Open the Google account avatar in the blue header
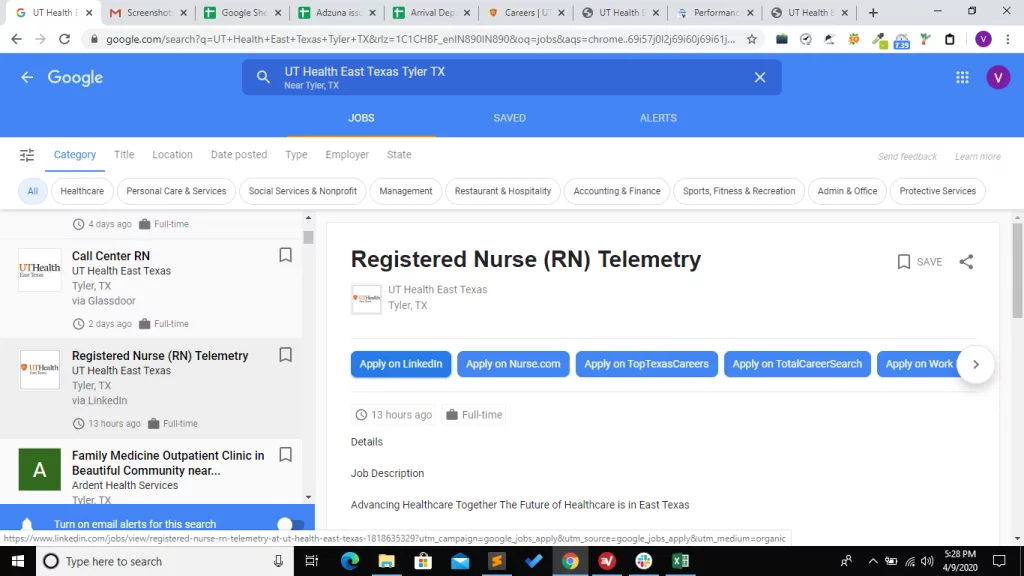The height and width of the screenshot is (576, 1024). click(998, 77)
